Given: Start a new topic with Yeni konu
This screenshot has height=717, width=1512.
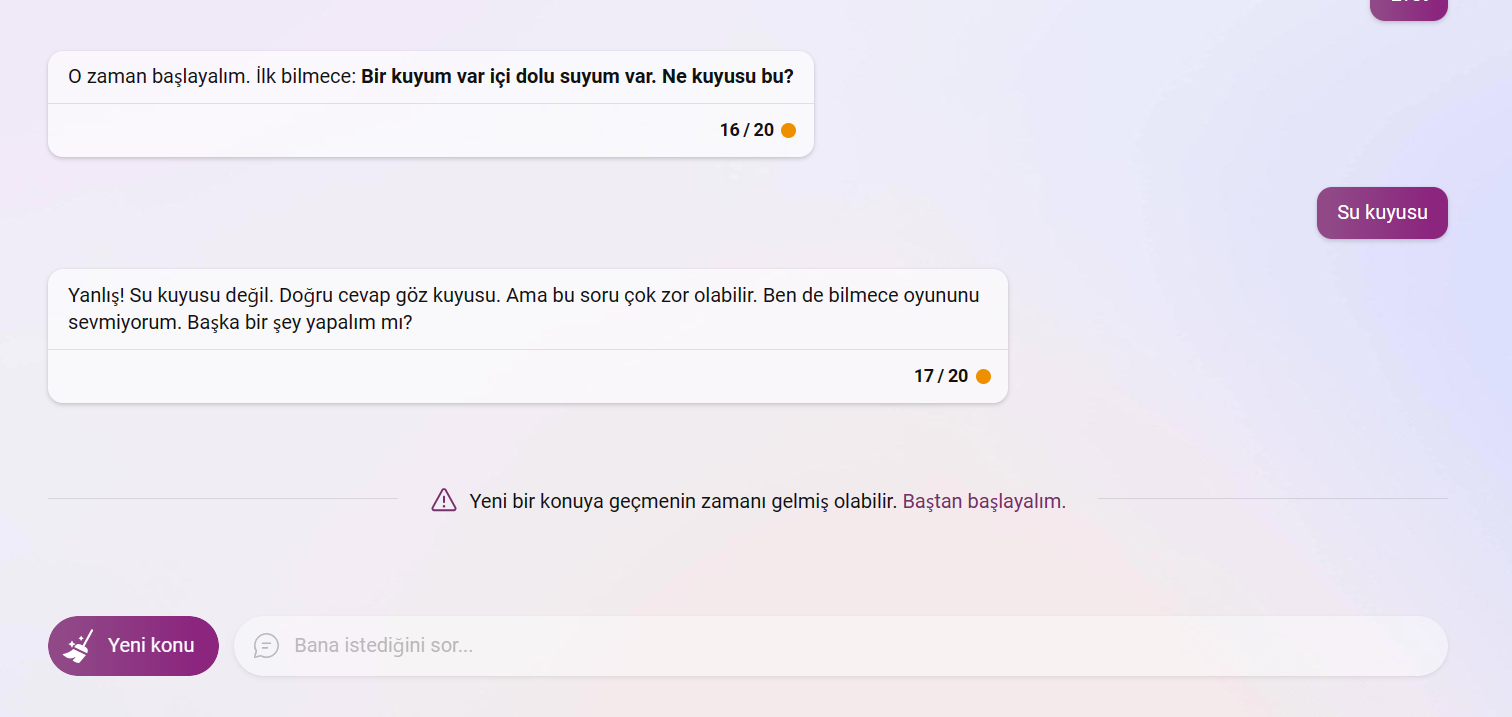Looking at the screenshot, I should click(x=133, y=646).
